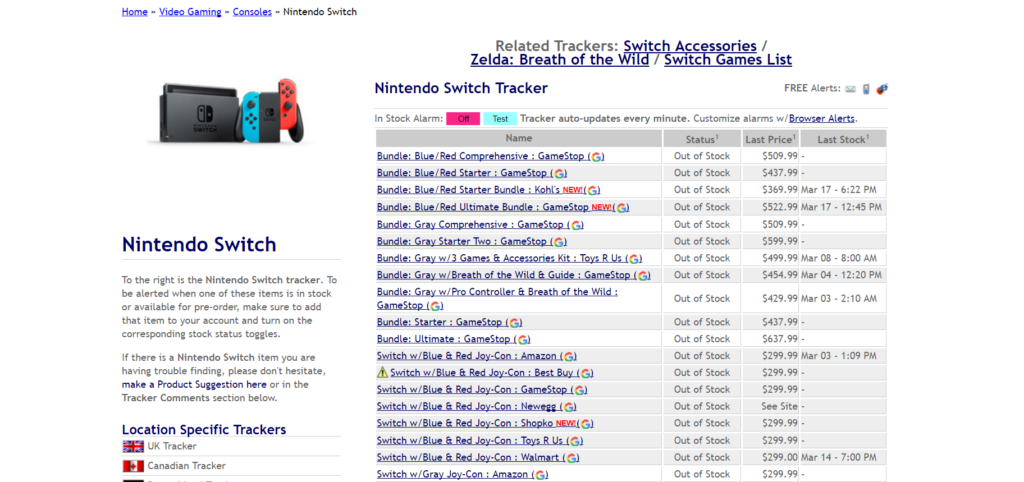Click Google icon for Blue & Red Joy-Con GameStop
1024x482 pixels.
click(581, 390)
